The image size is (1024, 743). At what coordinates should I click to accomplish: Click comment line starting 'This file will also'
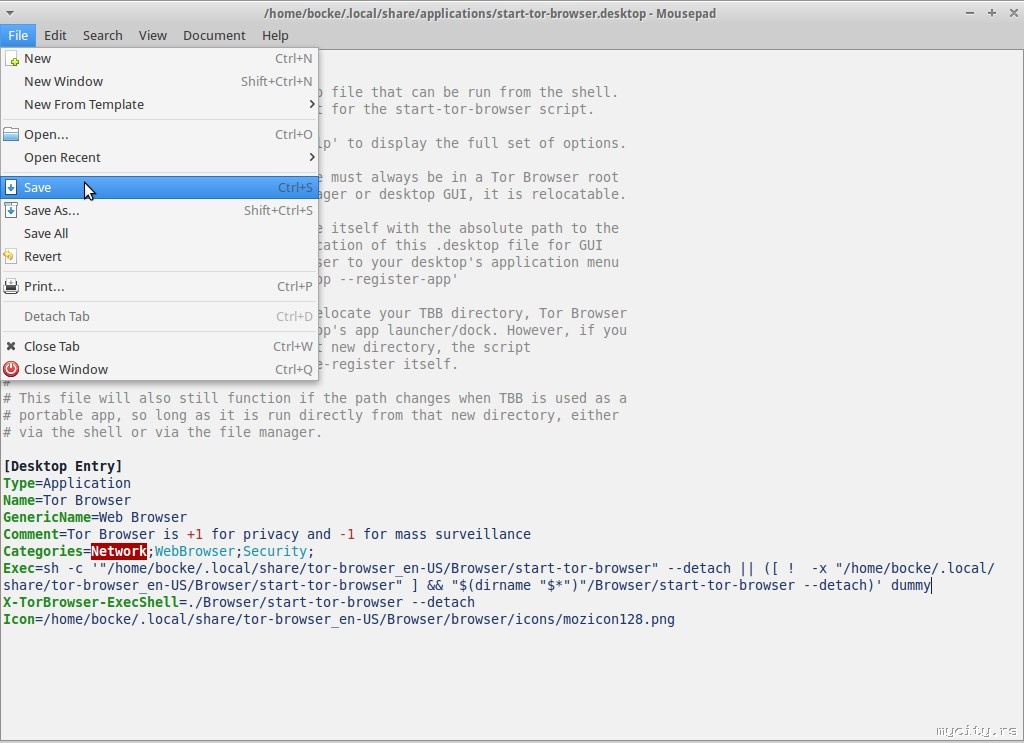(x=315, y=398)
